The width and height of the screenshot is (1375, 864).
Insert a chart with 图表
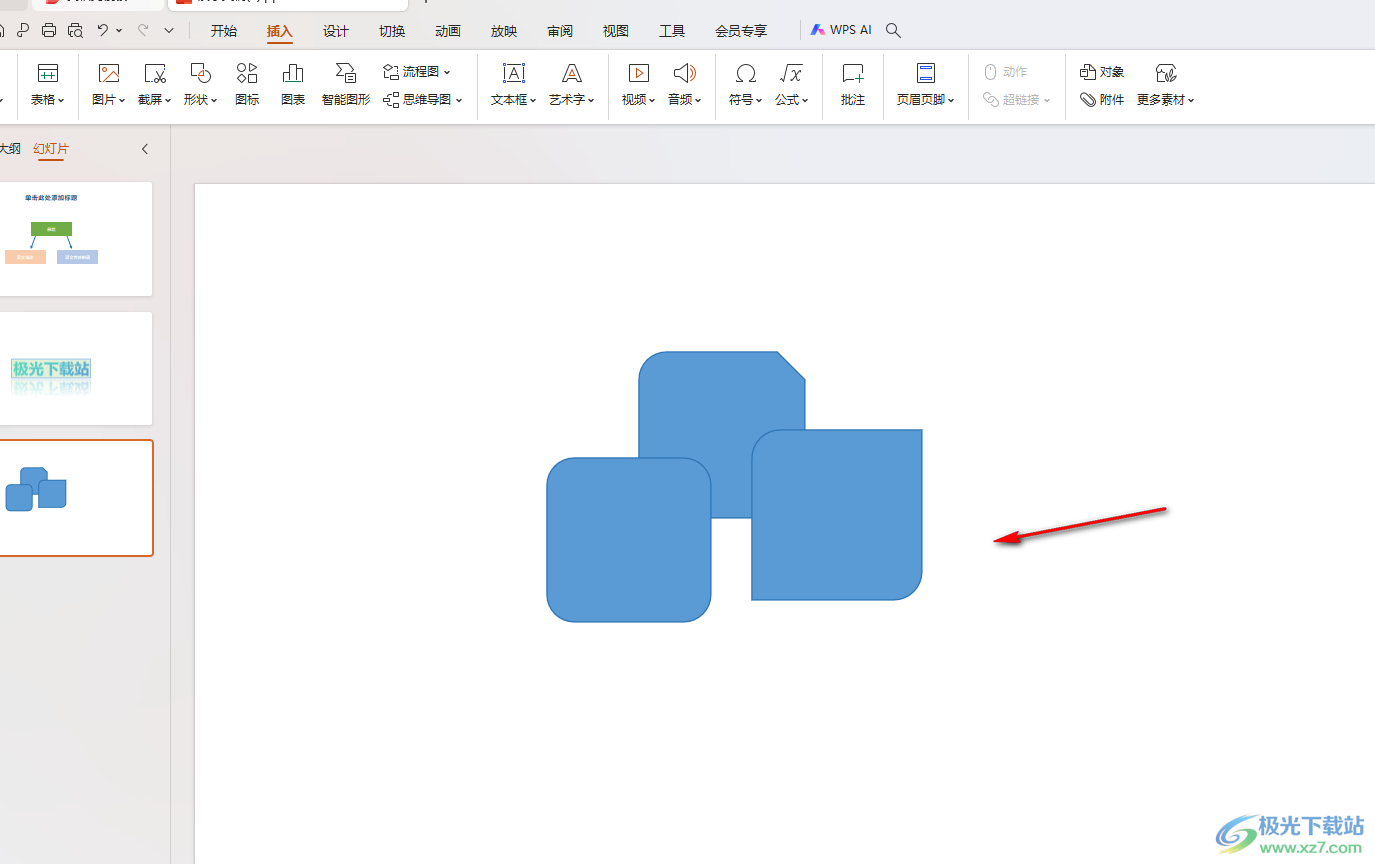pos(293,85)
